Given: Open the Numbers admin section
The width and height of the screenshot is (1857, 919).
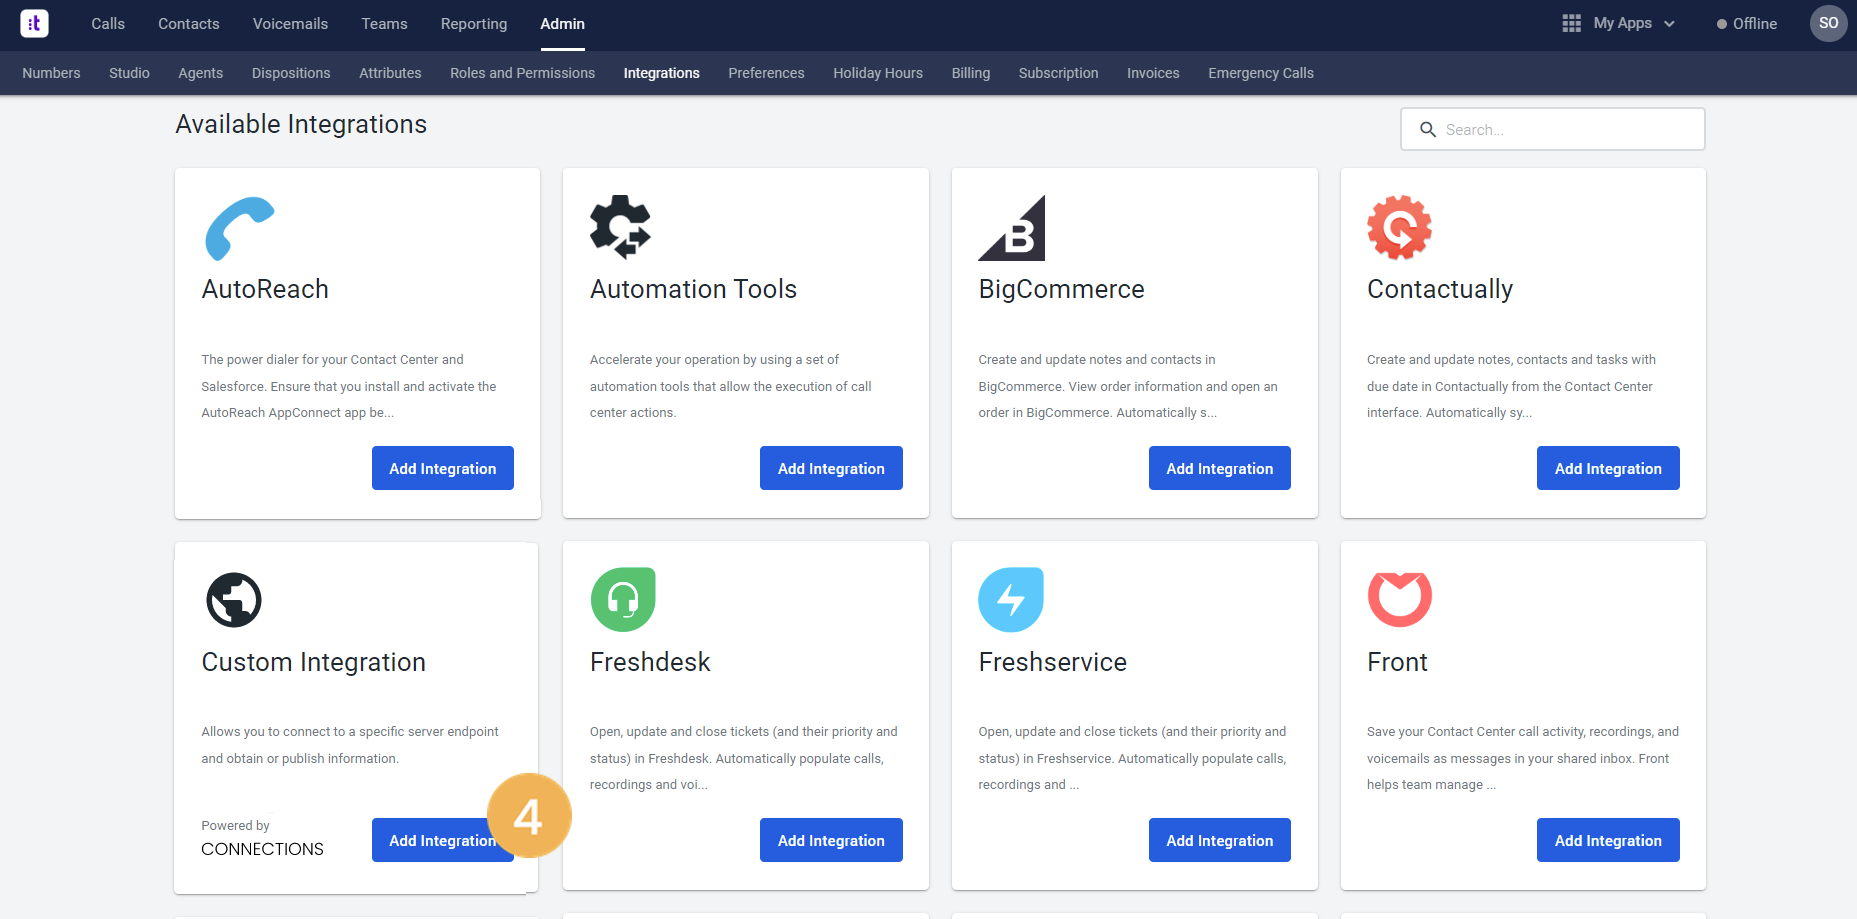Looking at the screenshot, I should pos(51,73).
